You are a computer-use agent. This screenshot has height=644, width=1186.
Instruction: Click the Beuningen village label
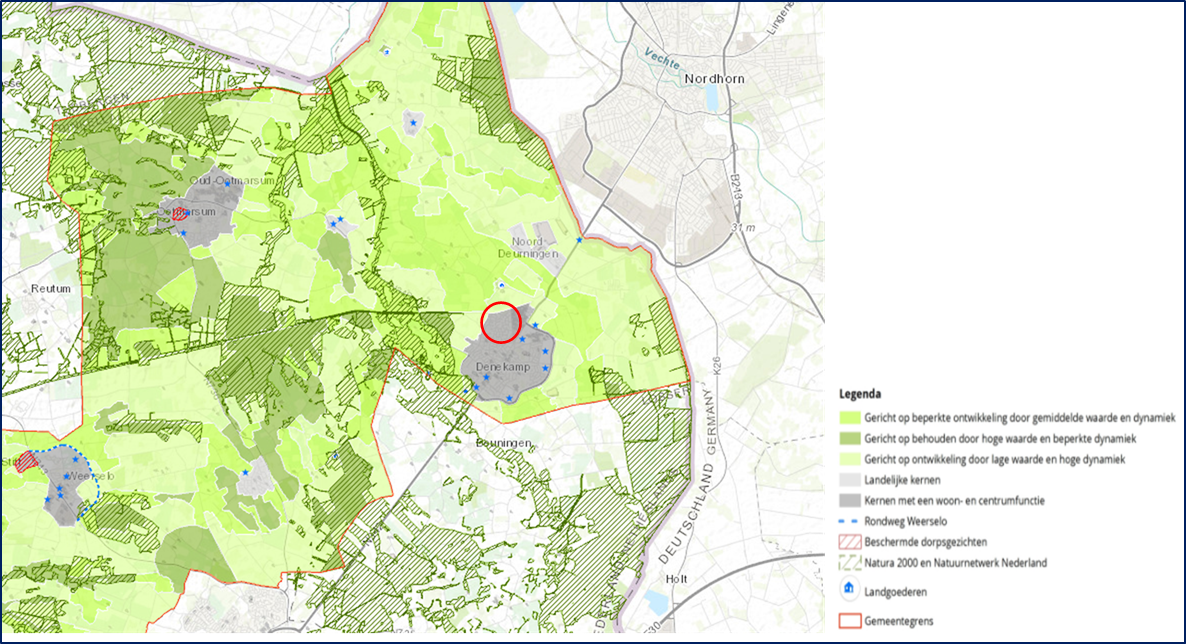[504, 443]
